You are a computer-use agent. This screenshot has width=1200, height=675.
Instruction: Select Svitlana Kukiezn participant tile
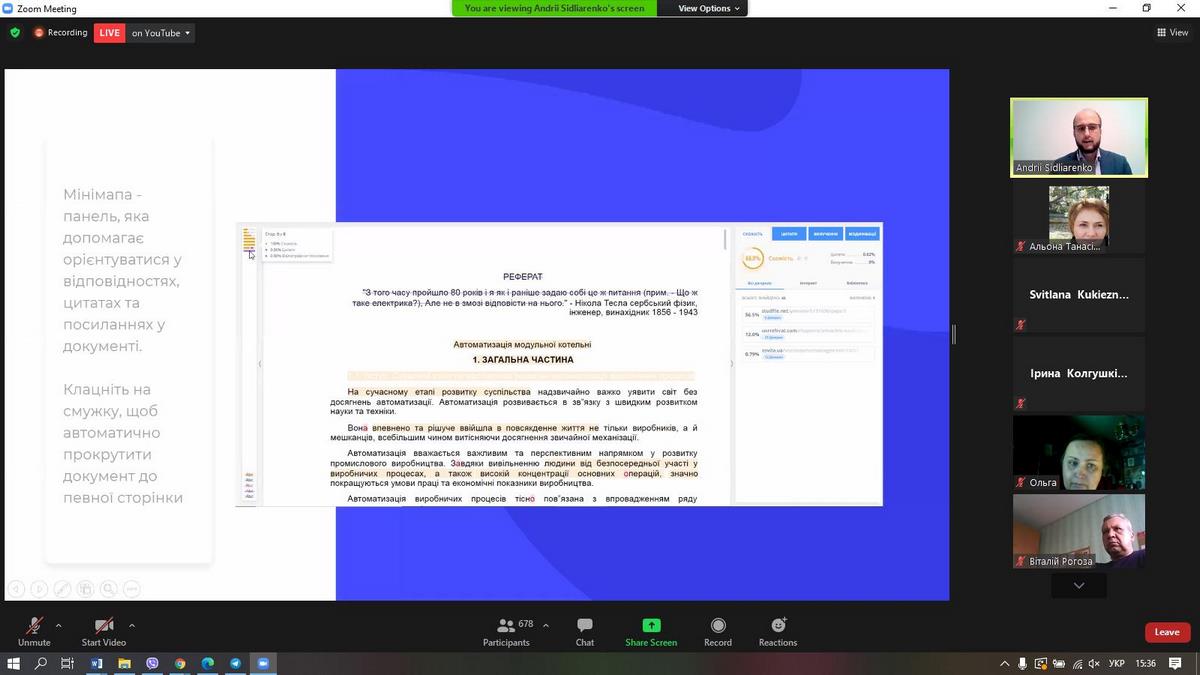click(x=1078, y=295)
